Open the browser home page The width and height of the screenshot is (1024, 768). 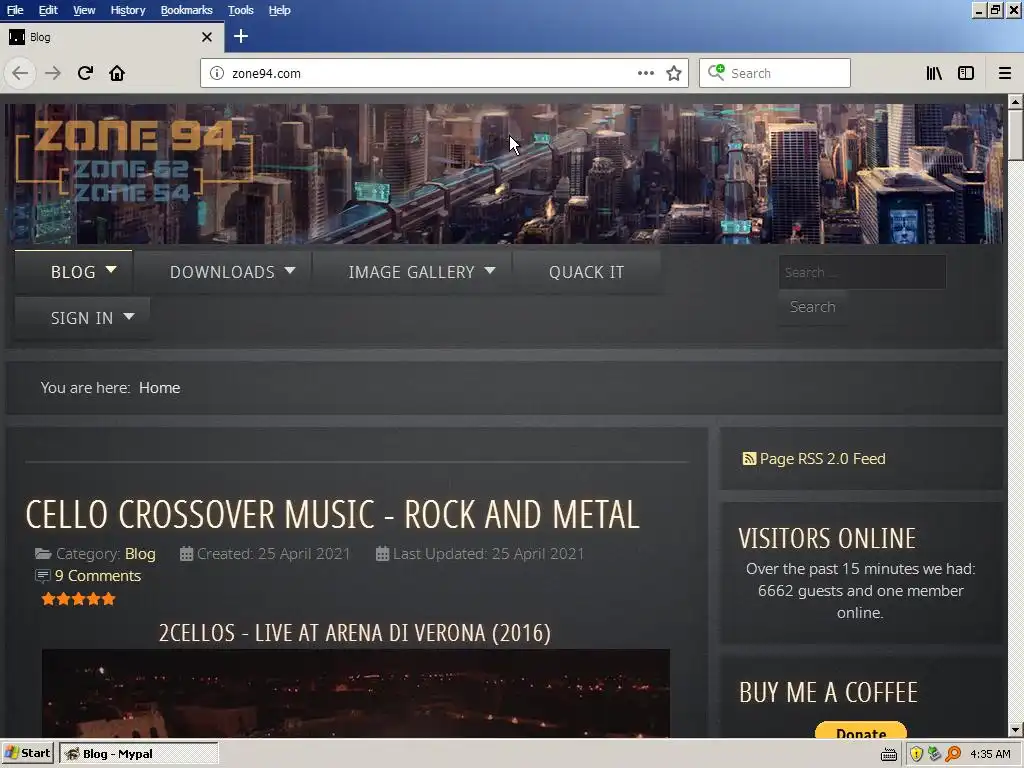coord(117,73)
